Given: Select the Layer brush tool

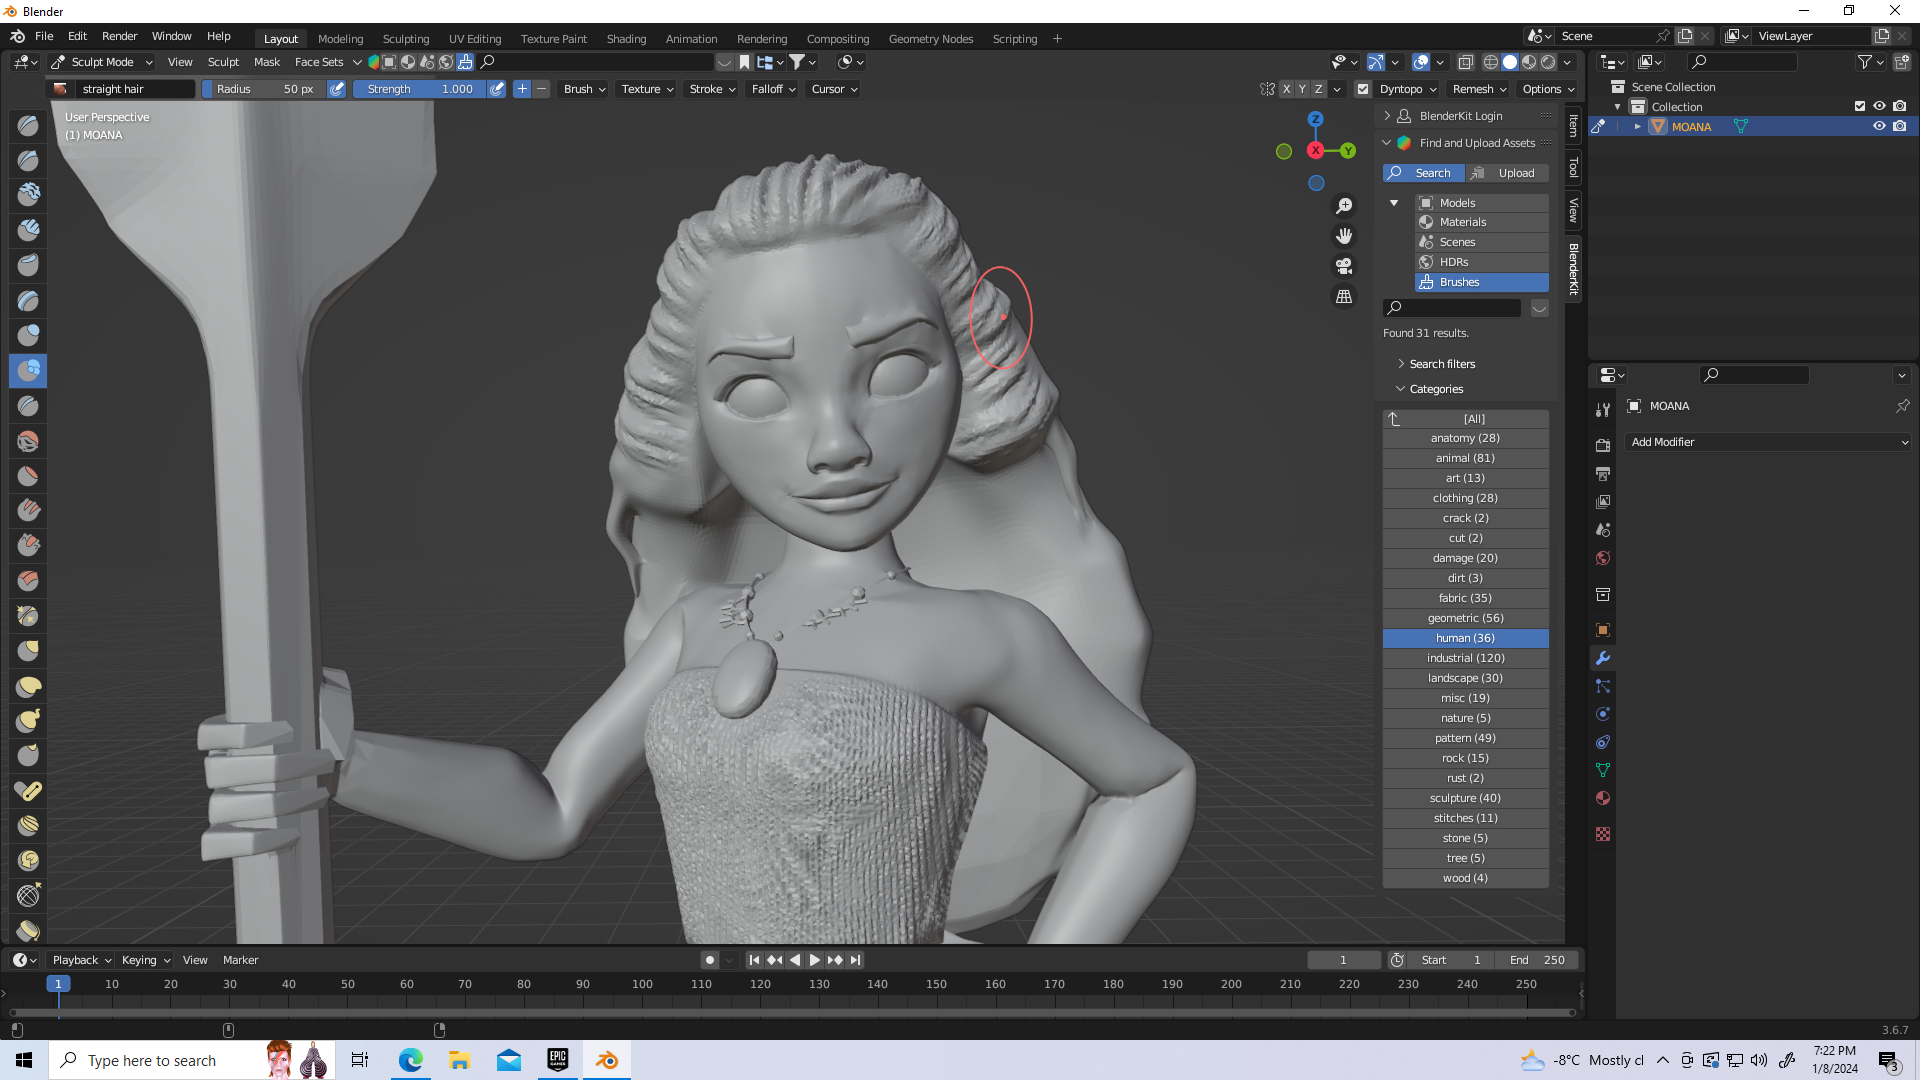Looking at the screenshot, I should coord(28,300).
